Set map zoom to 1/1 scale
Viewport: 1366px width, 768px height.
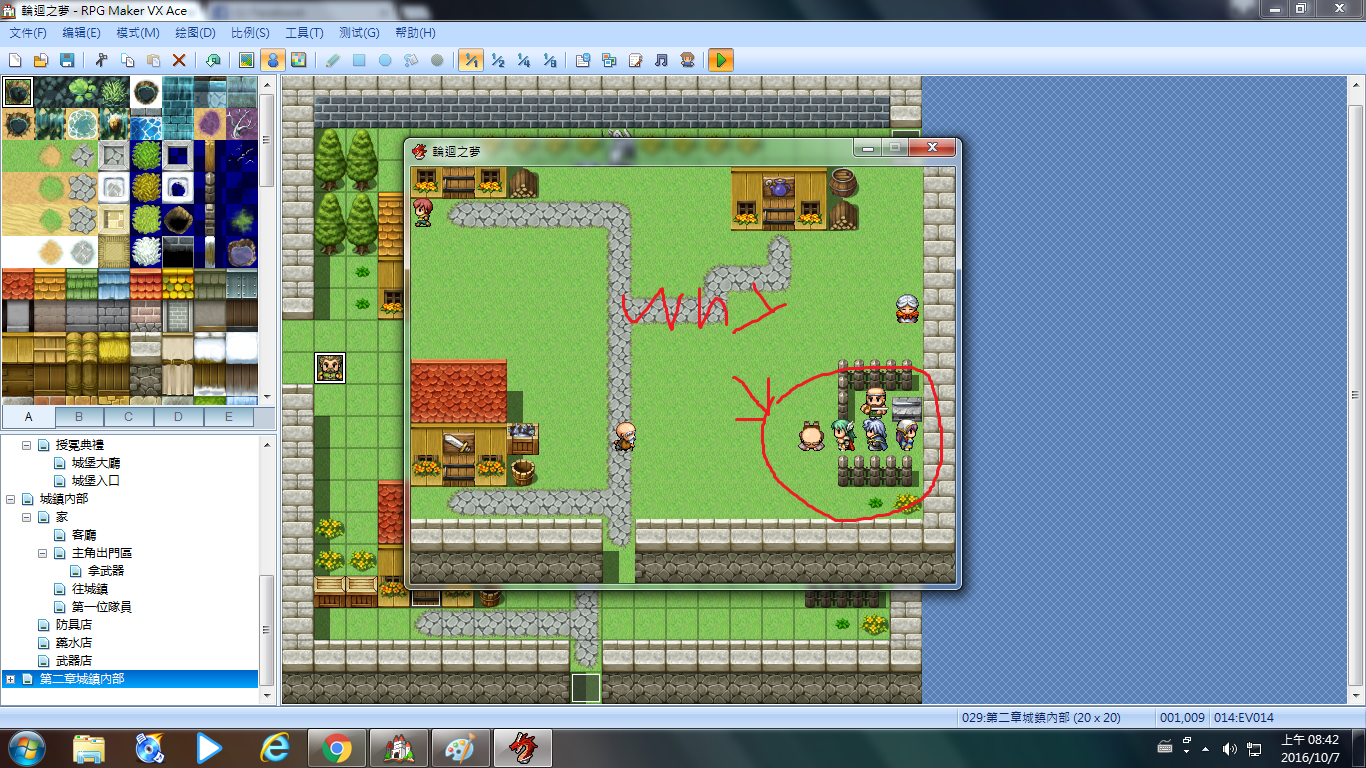(471, 60)
